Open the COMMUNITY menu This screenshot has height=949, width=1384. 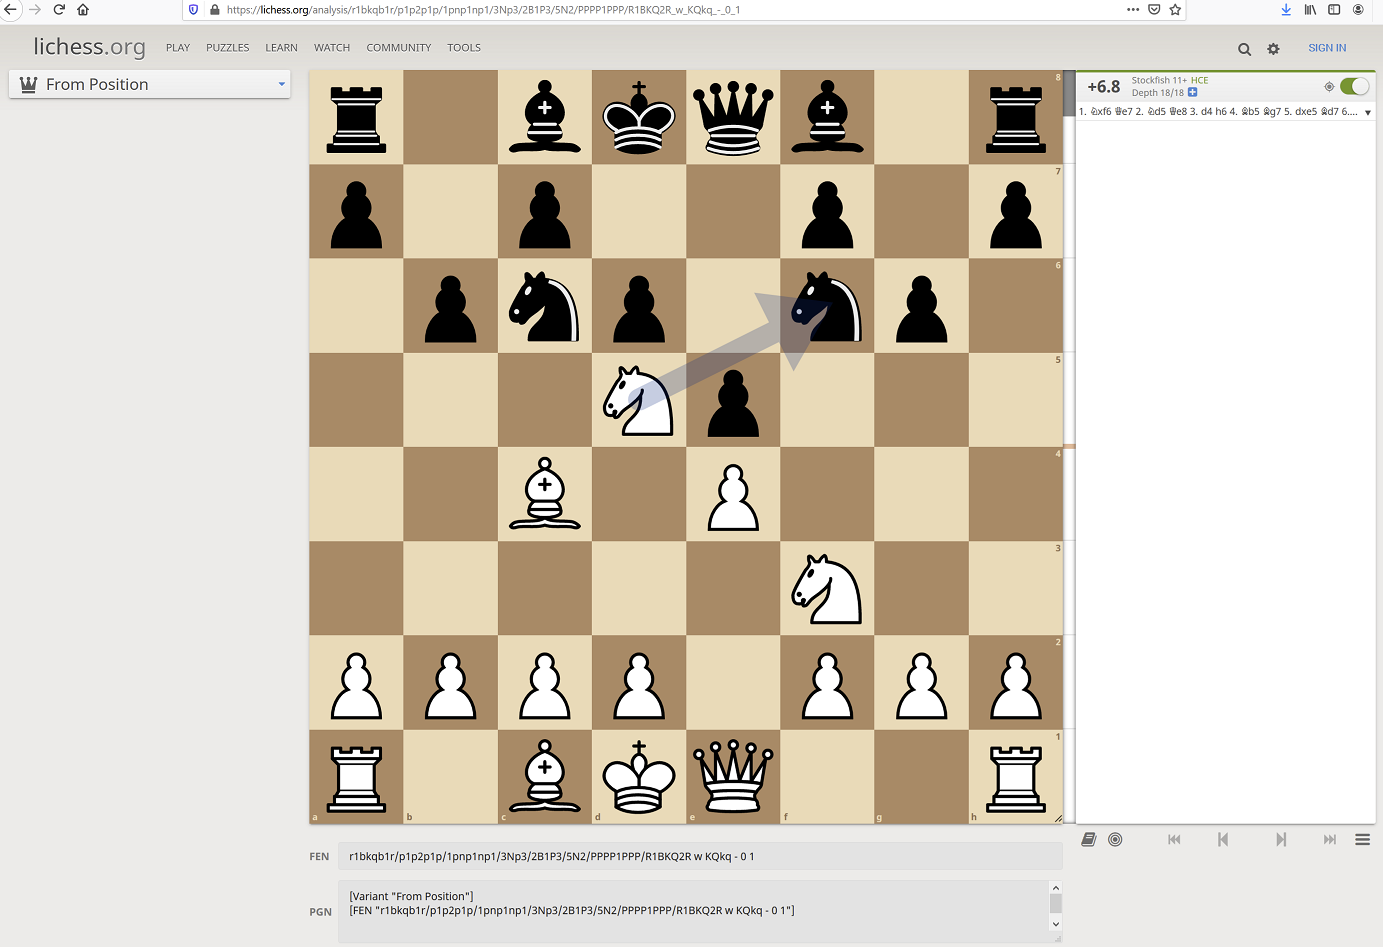[399, 47]
